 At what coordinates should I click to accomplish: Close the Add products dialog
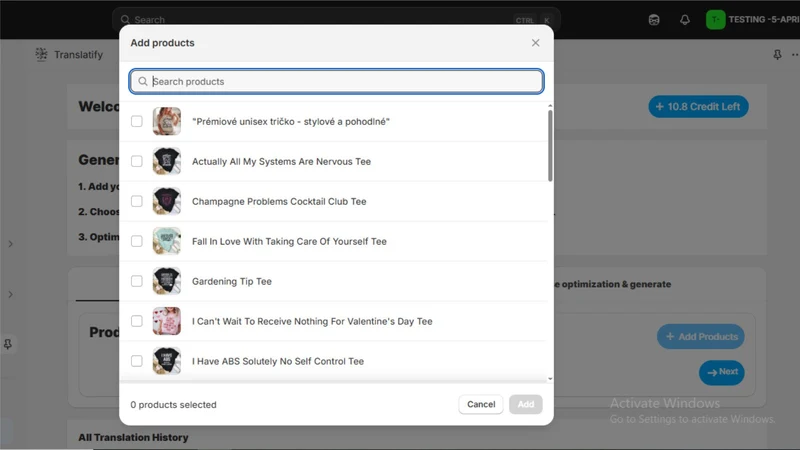tap(535, 43)
